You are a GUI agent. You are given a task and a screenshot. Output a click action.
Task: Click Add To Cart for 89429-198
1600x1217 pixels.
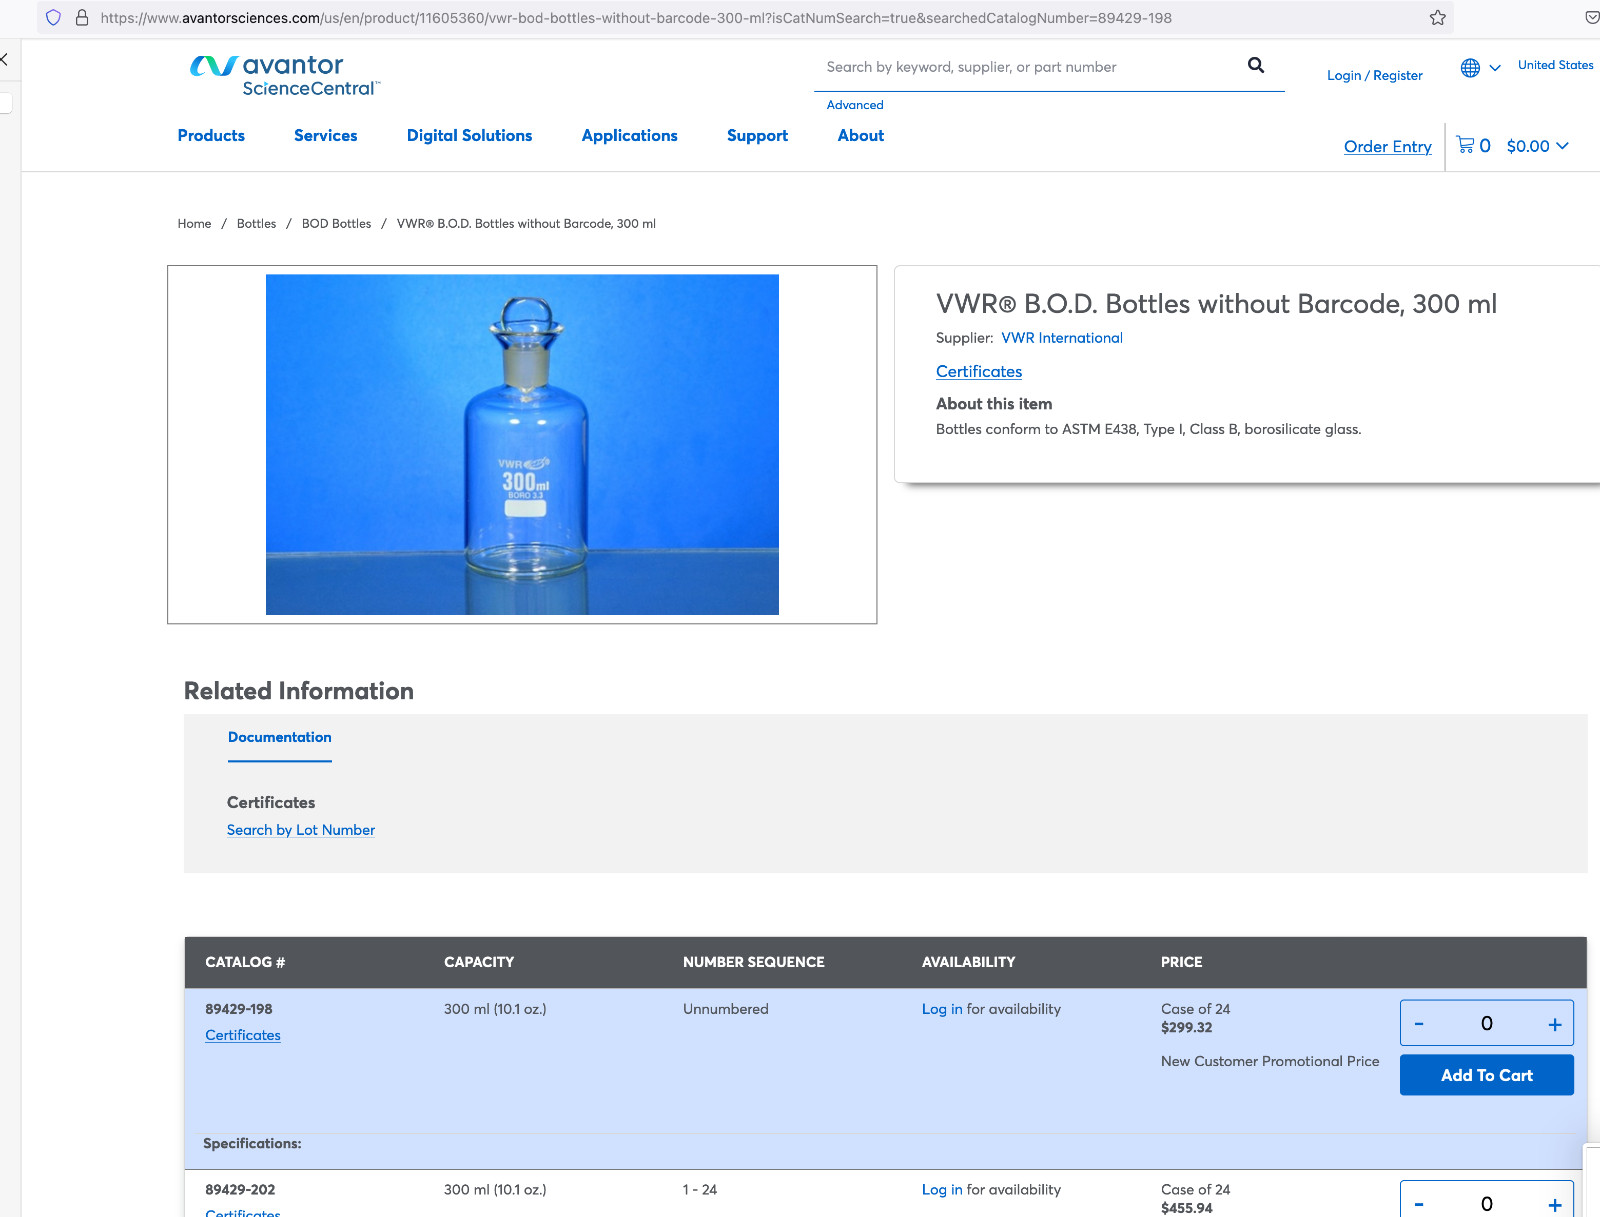point(1487,1075)
